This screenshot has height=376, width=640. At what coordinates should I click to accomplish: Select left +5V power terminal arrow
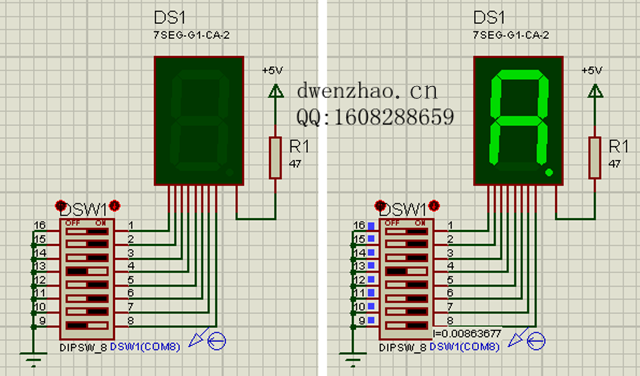tap(276, 91)
